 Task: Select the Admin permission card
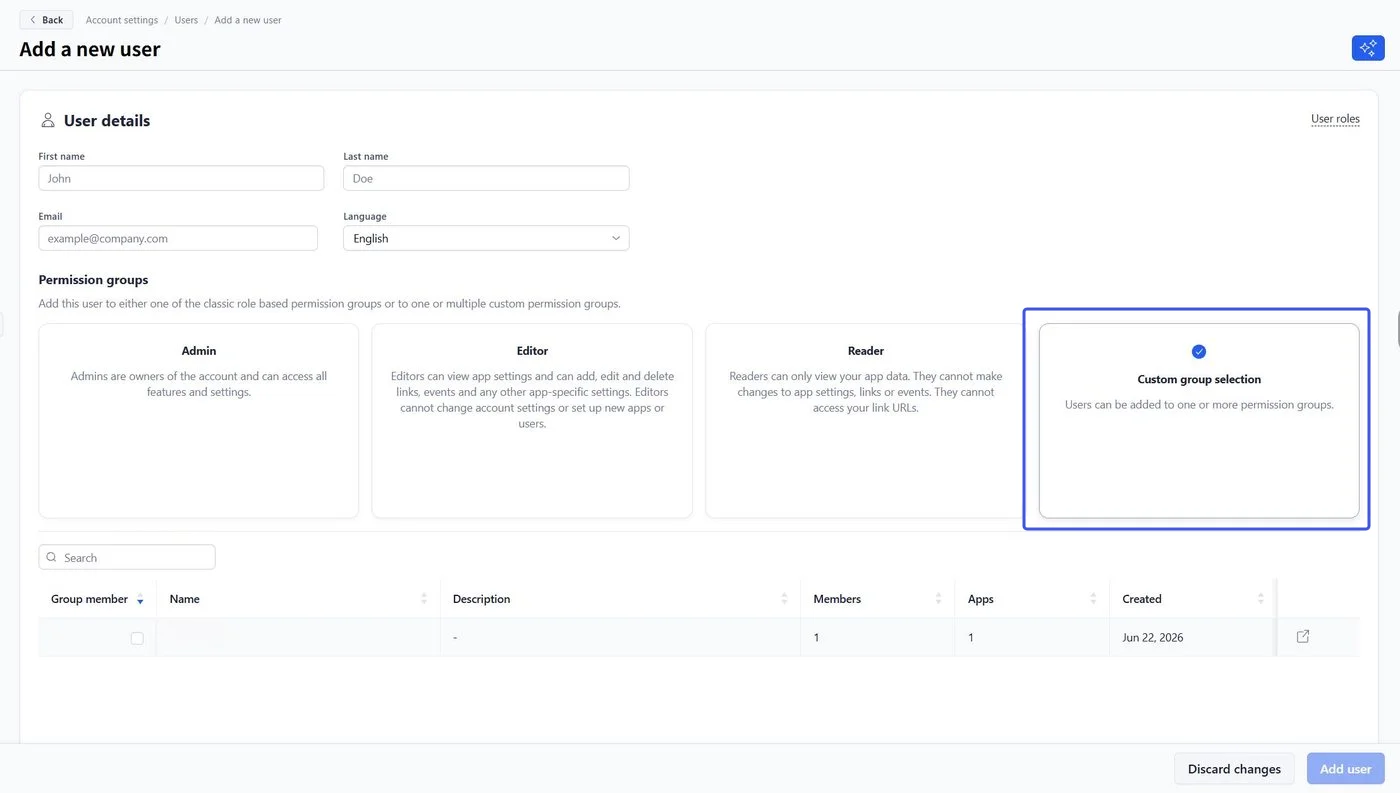199,420
